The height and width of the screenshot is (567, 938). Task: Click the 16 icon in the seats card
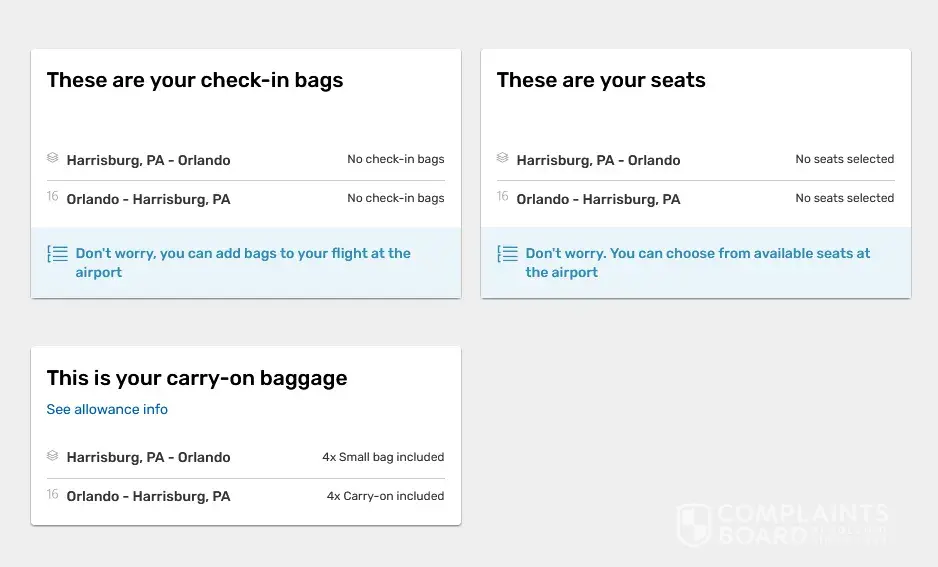pos(503,197)
